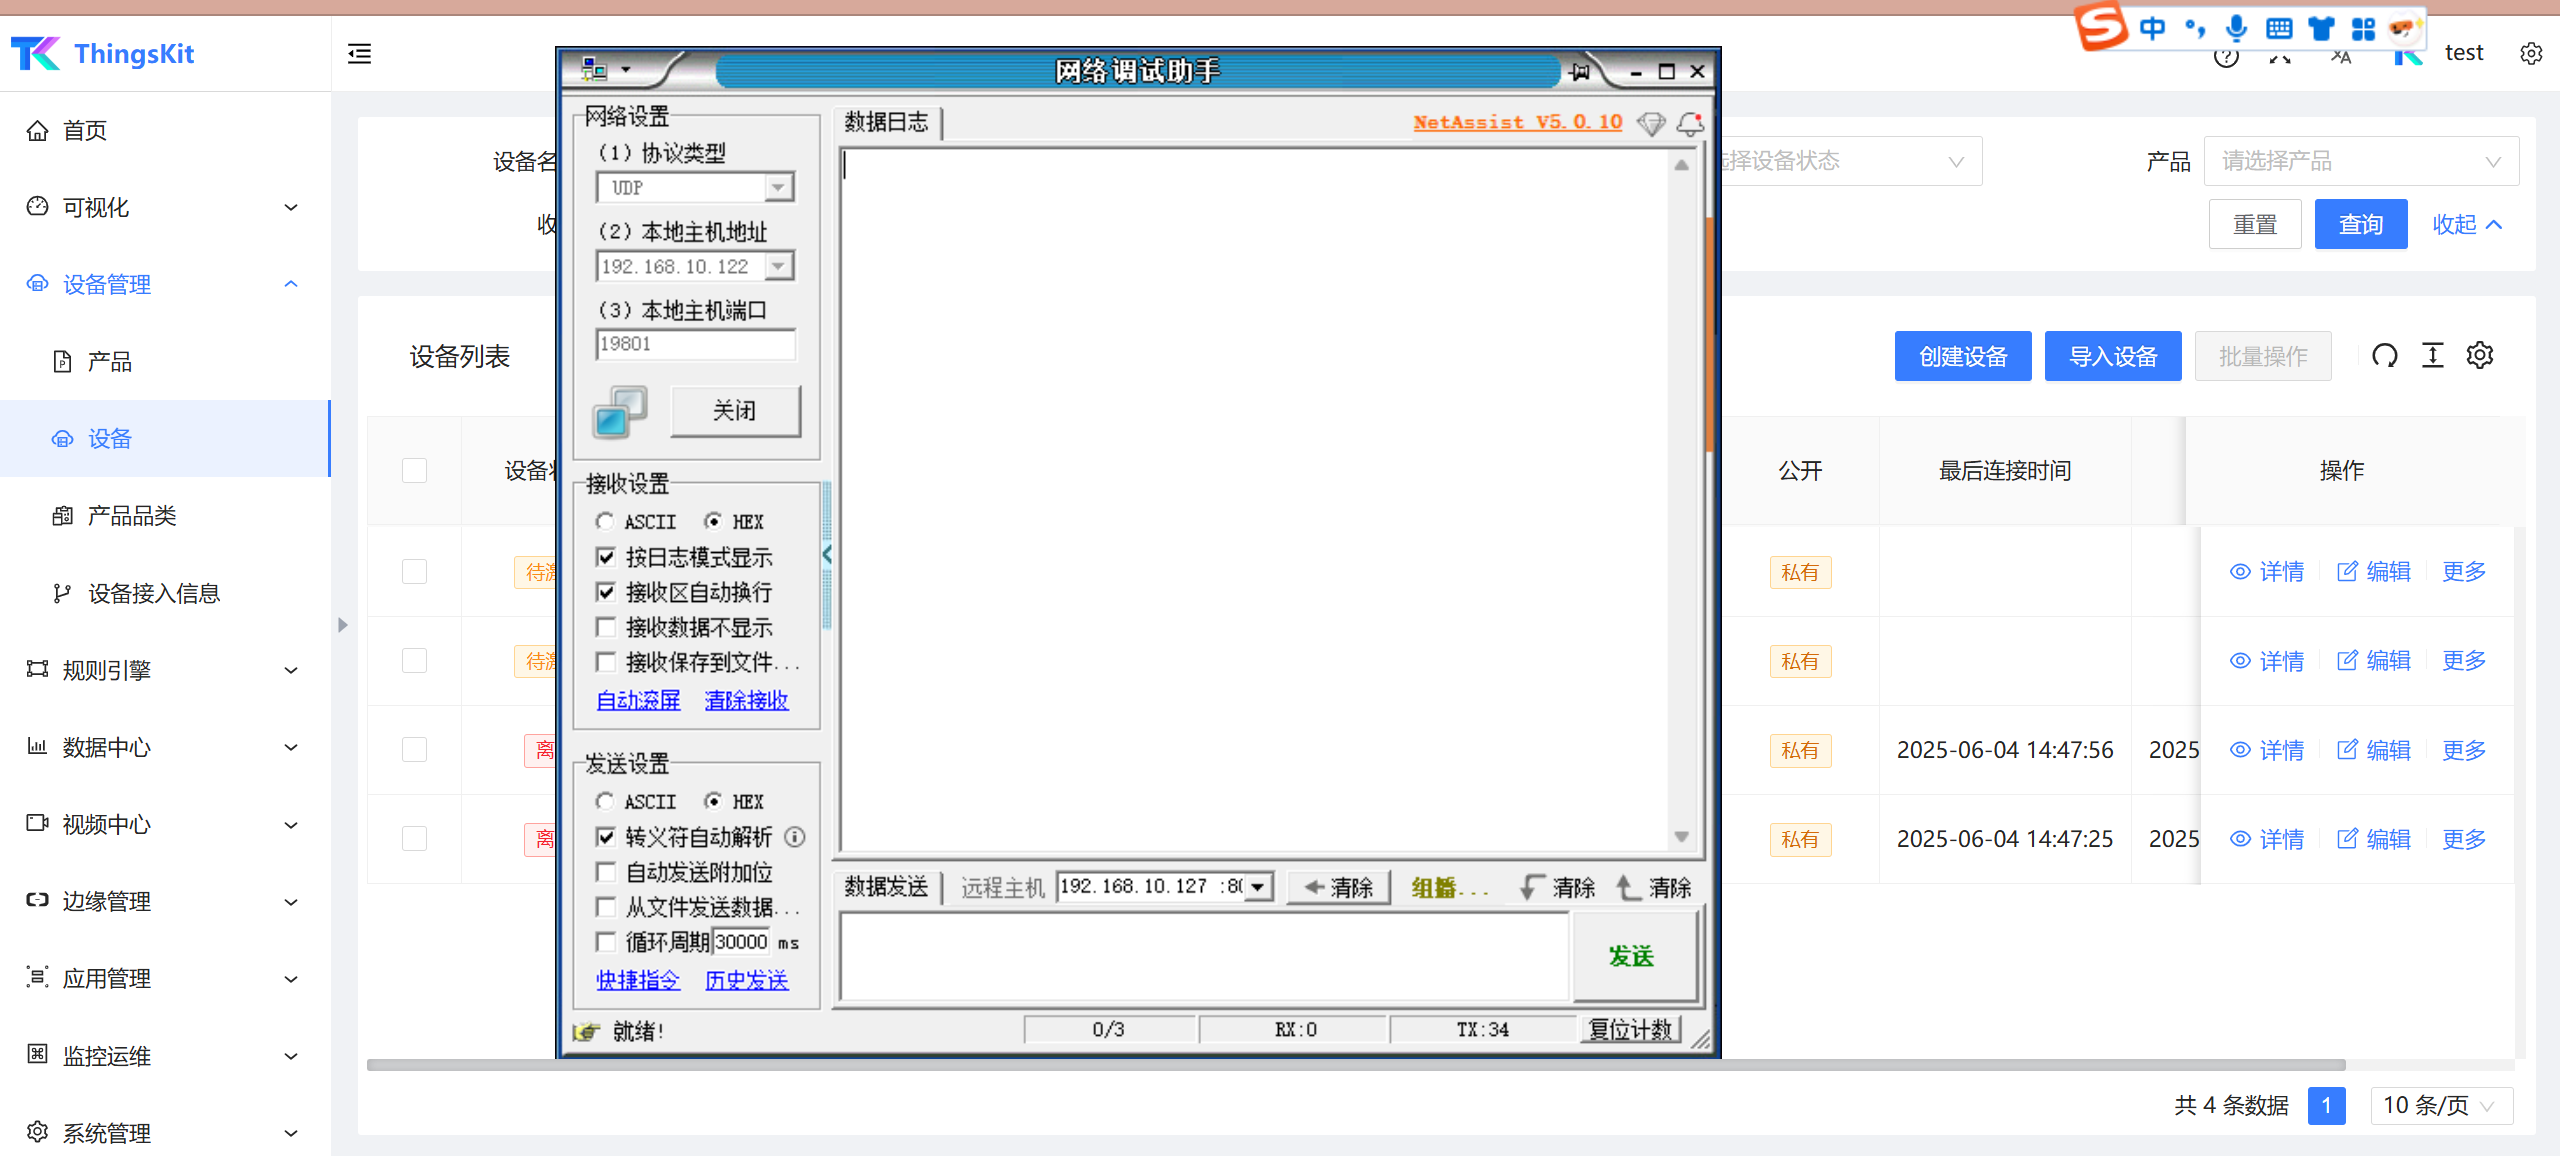Image resolution: width=2560 pixels, height=1156 pixels.
Task: Open the 请选择产品 product dropdown
Action: point(2360,161)
